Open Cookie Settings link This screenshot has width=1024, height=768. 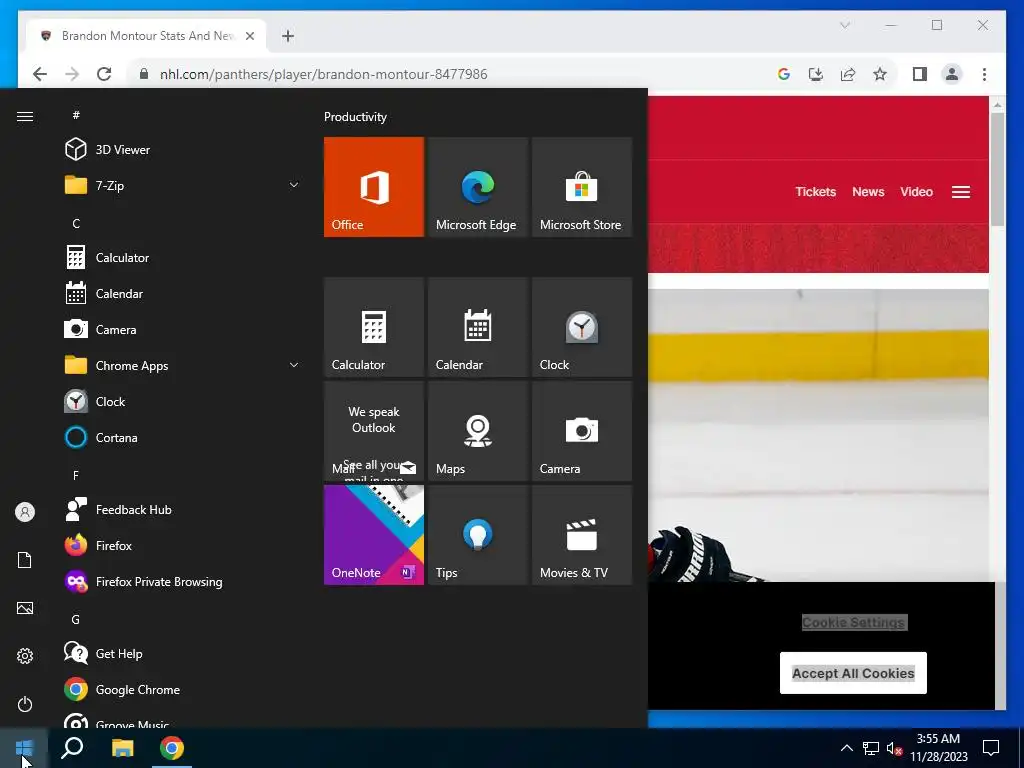854,622
